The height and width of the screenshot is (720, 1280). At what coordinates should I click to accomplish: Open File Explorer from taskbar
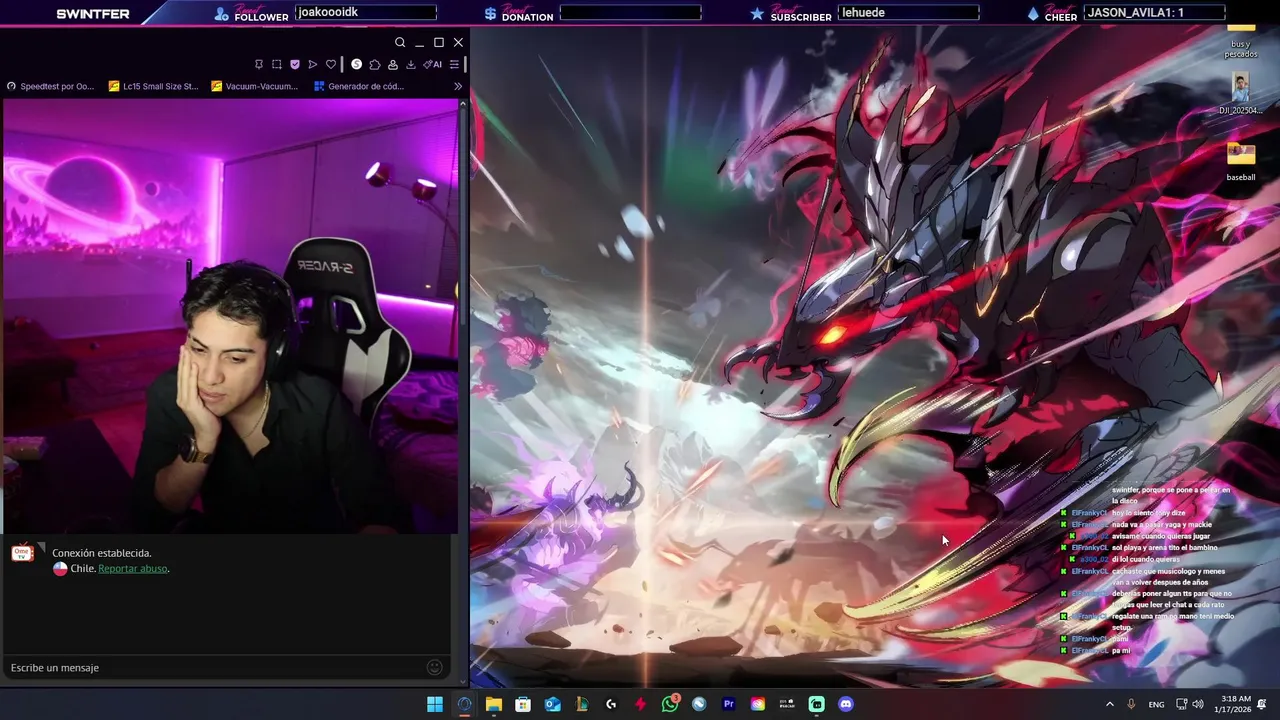(494, 704)
